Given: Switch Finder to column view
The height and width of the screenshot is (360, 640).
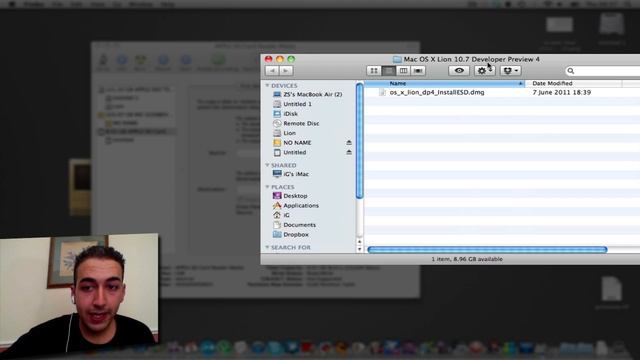Looking at the screenshot, I should [403, 71].
